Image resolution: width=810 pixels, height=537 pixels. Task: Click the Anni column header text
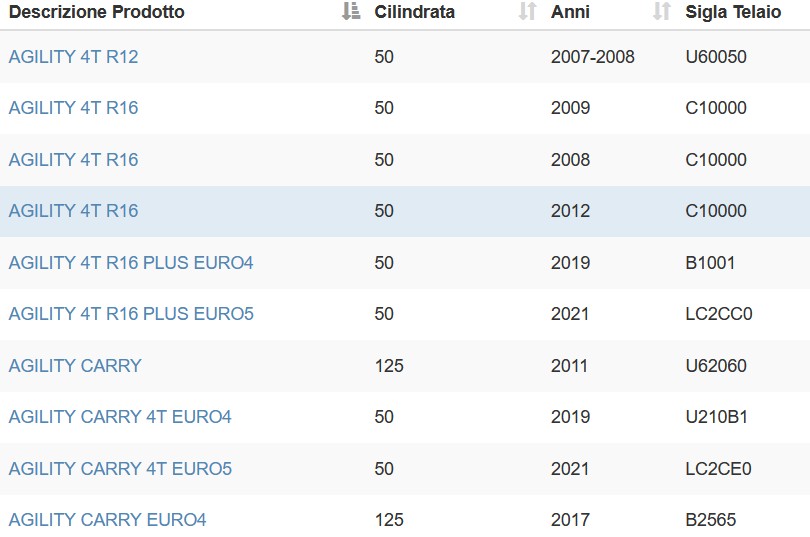(570, 12)
